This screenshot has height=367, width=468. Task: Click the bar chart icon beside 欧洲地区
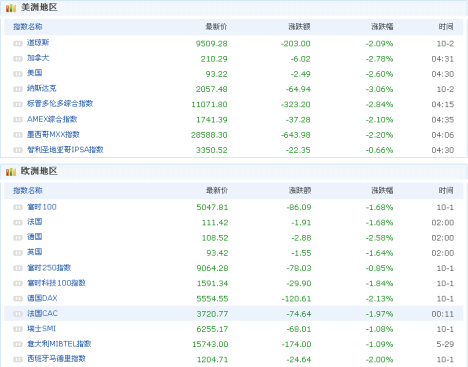pos(11,171)
